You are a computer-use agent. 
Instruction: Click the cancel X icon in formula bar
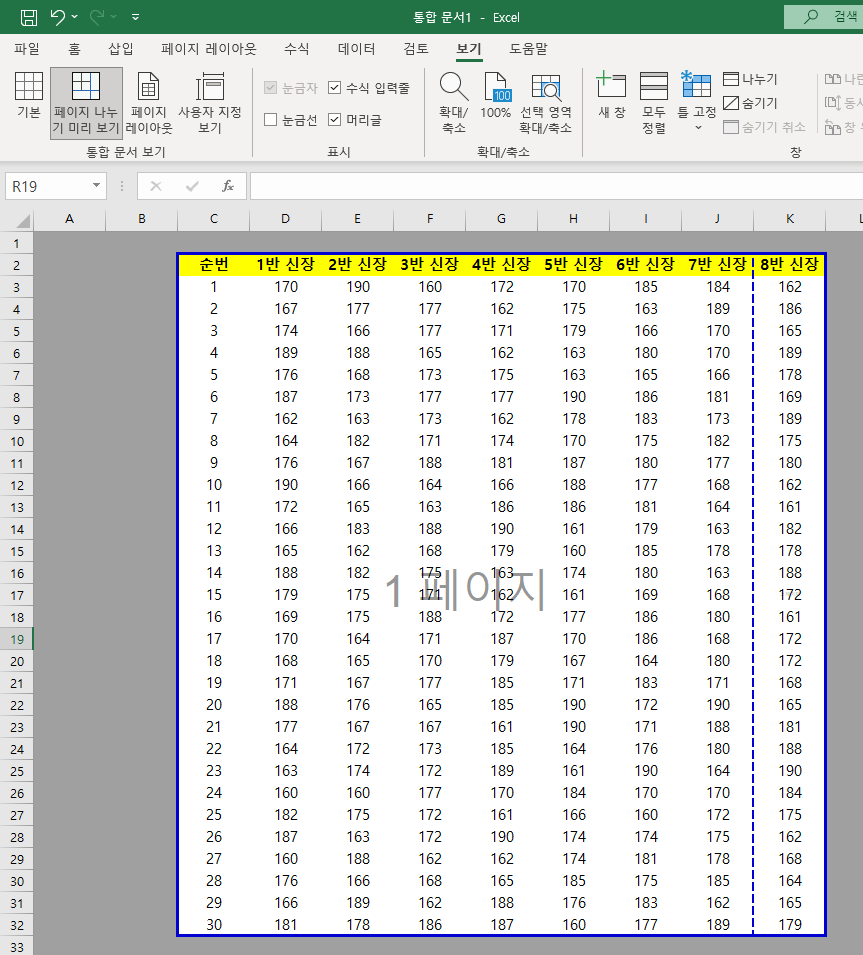tap(156, 186)
